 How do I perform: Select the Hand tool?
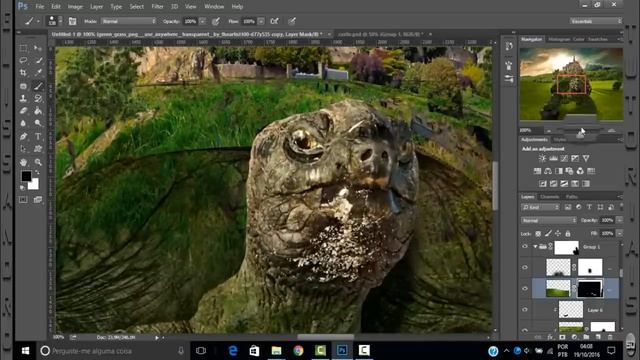coord(23,162)
